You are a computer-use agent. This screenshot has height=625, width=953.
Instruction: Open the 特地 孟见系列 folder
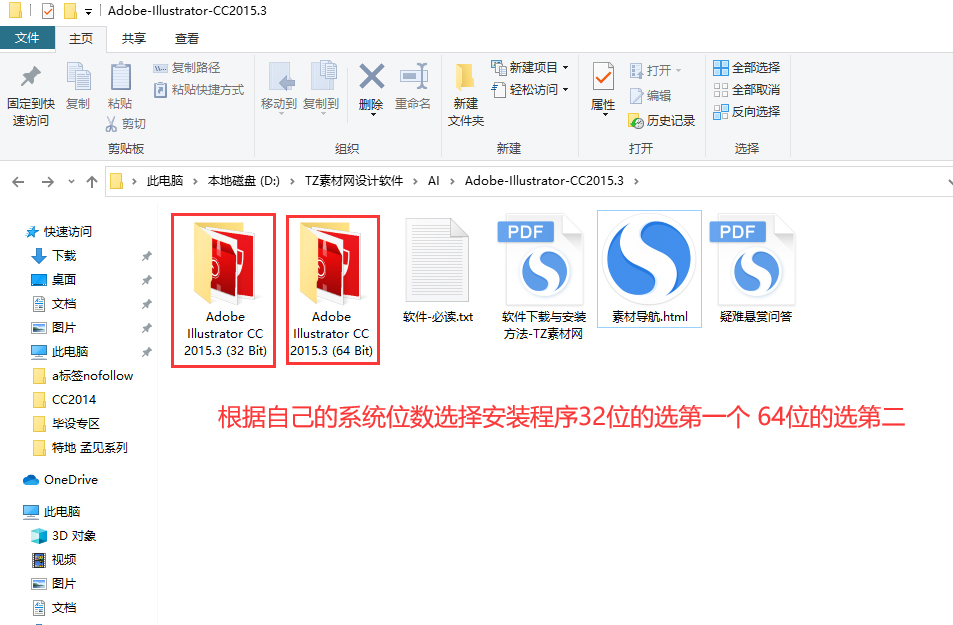coord(80,448)
